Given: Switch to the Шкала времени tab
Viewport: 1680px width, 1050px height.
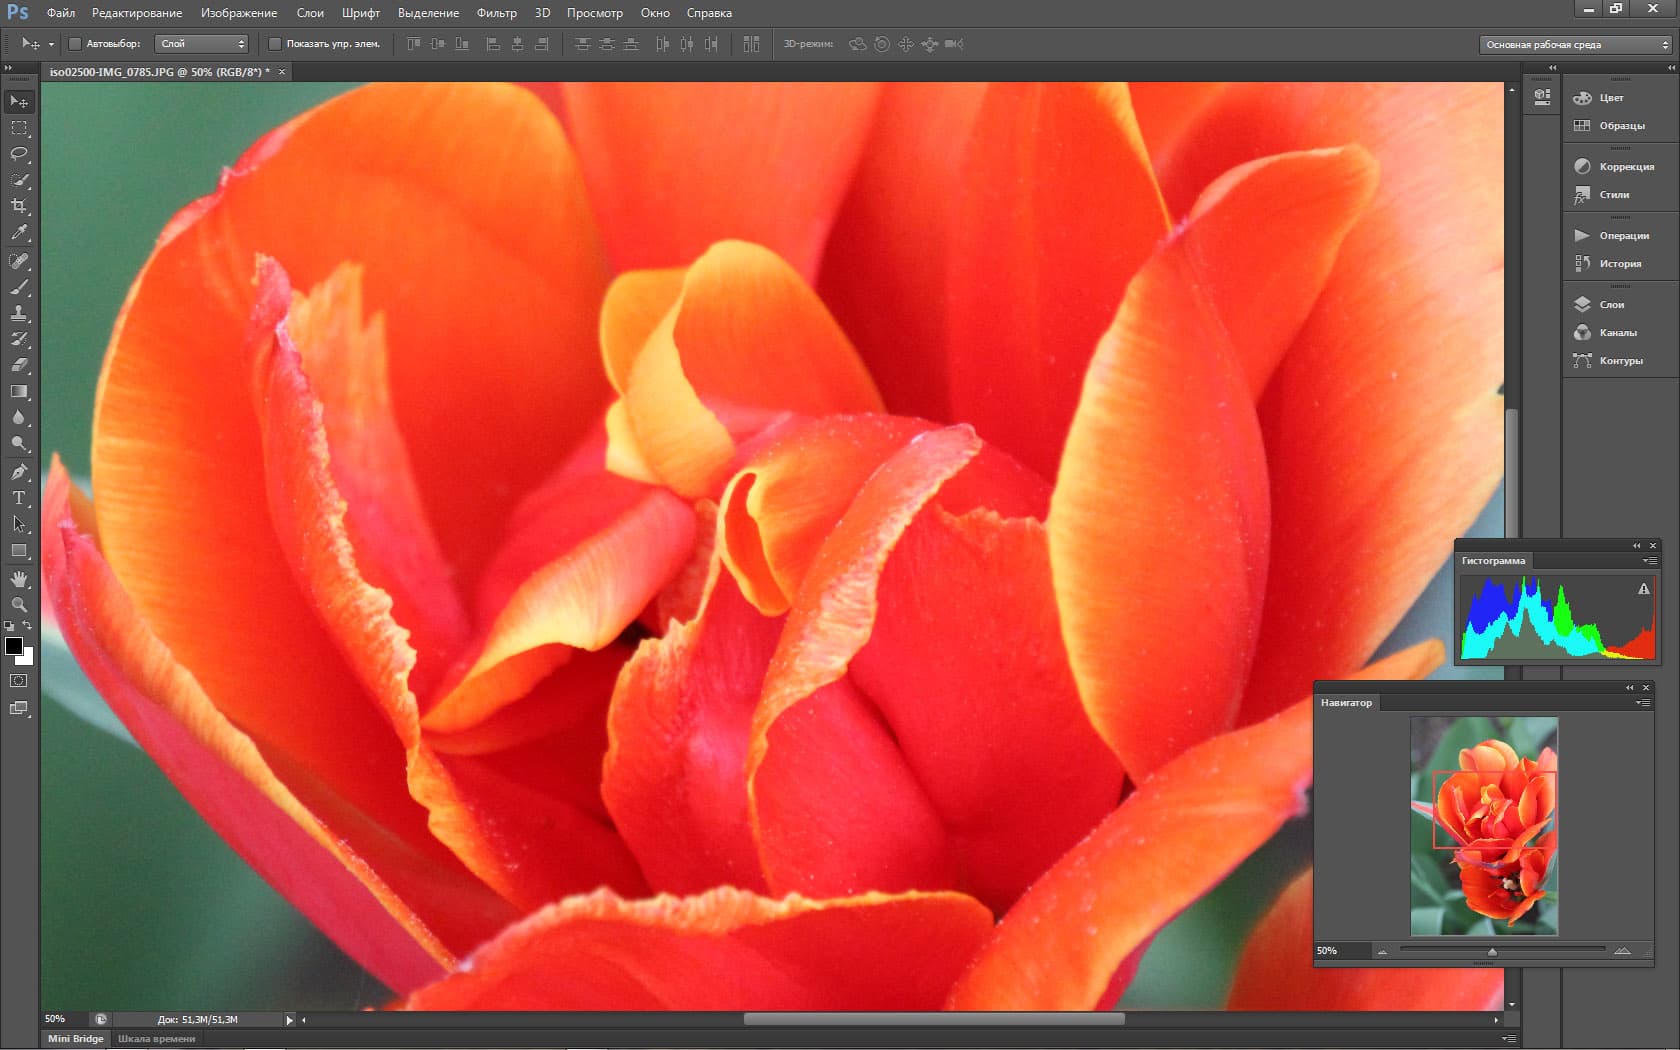Looking at the screenshot, I should 156,1039.
